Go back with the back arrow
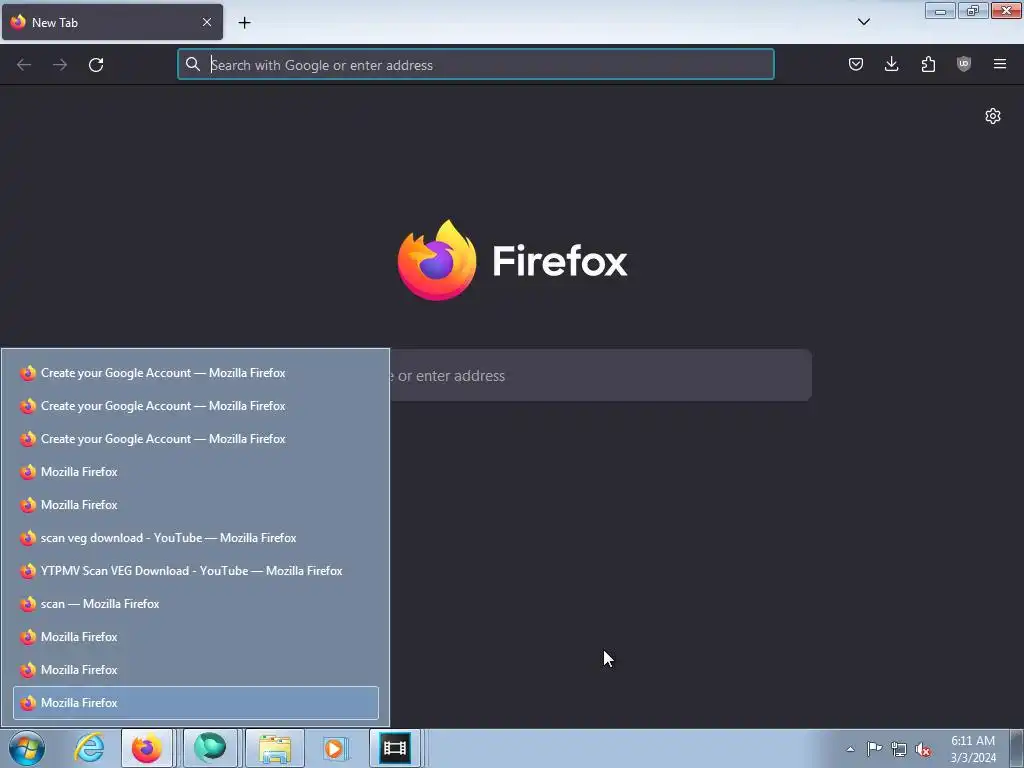1024x768 pixels. (24, 65)
